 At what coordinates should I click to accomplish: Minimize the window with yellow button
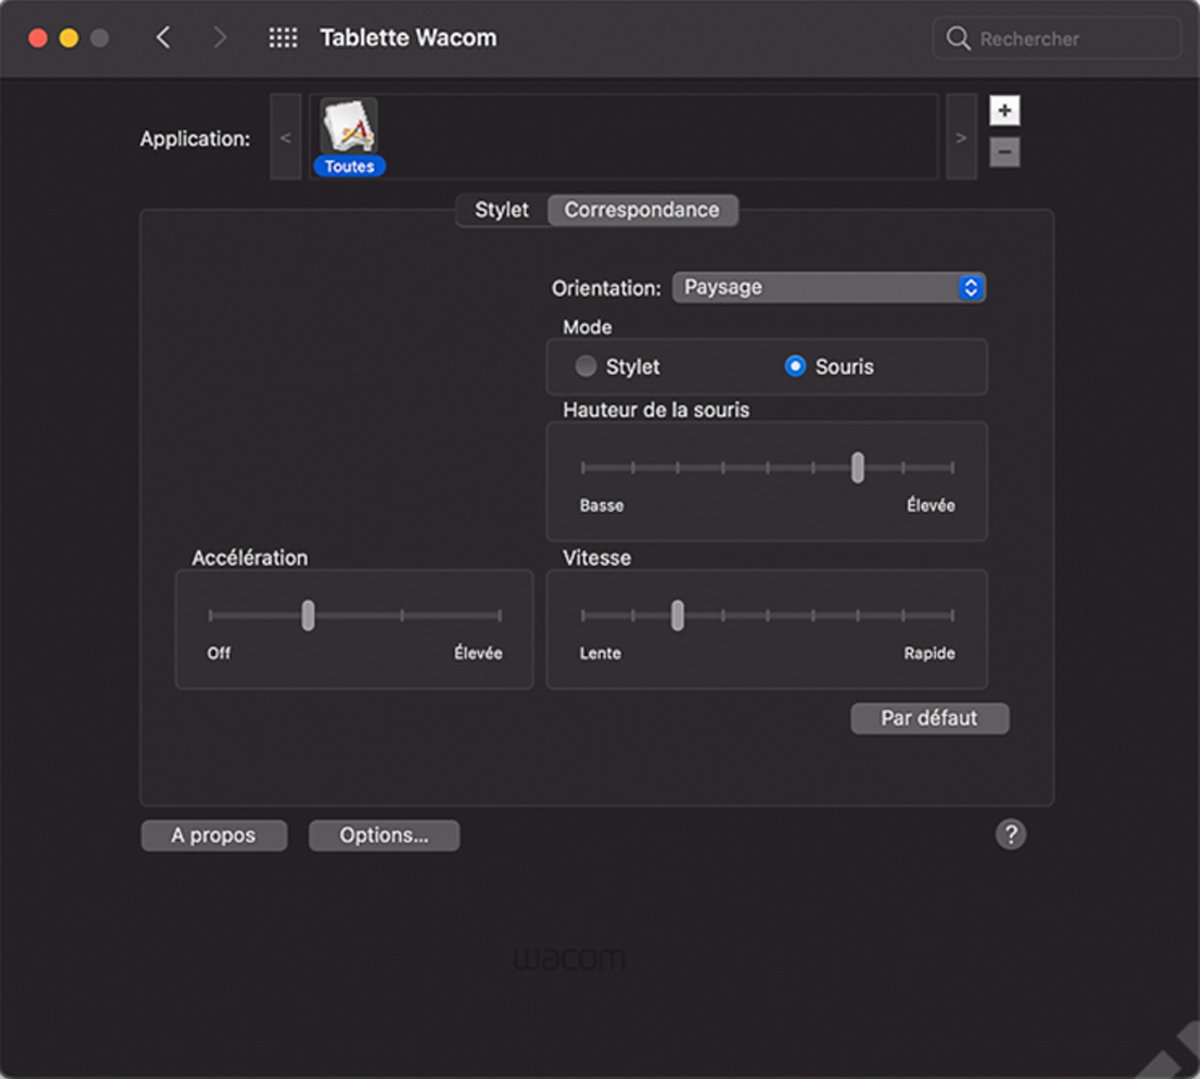click(69, 38)
